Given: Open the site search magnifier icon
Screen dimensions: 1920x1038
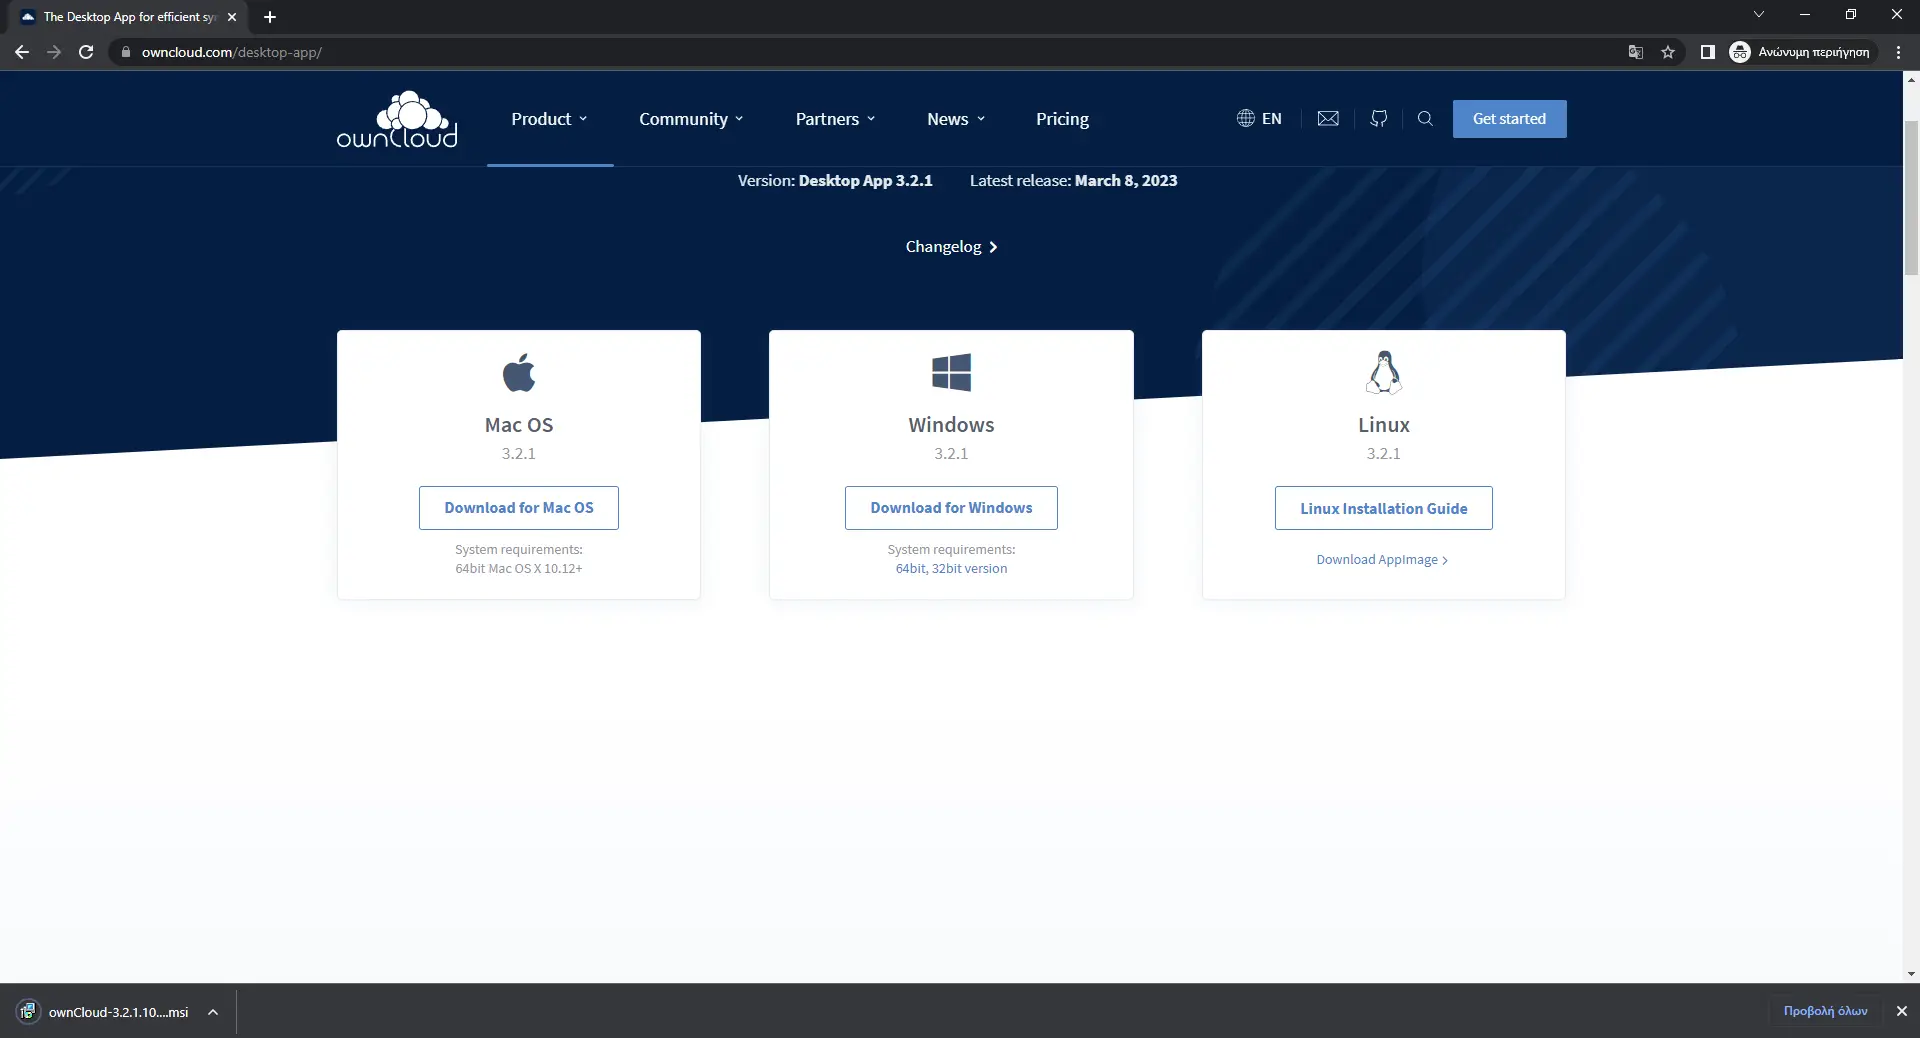Looking at the screenshot, I should [1425, 119].
